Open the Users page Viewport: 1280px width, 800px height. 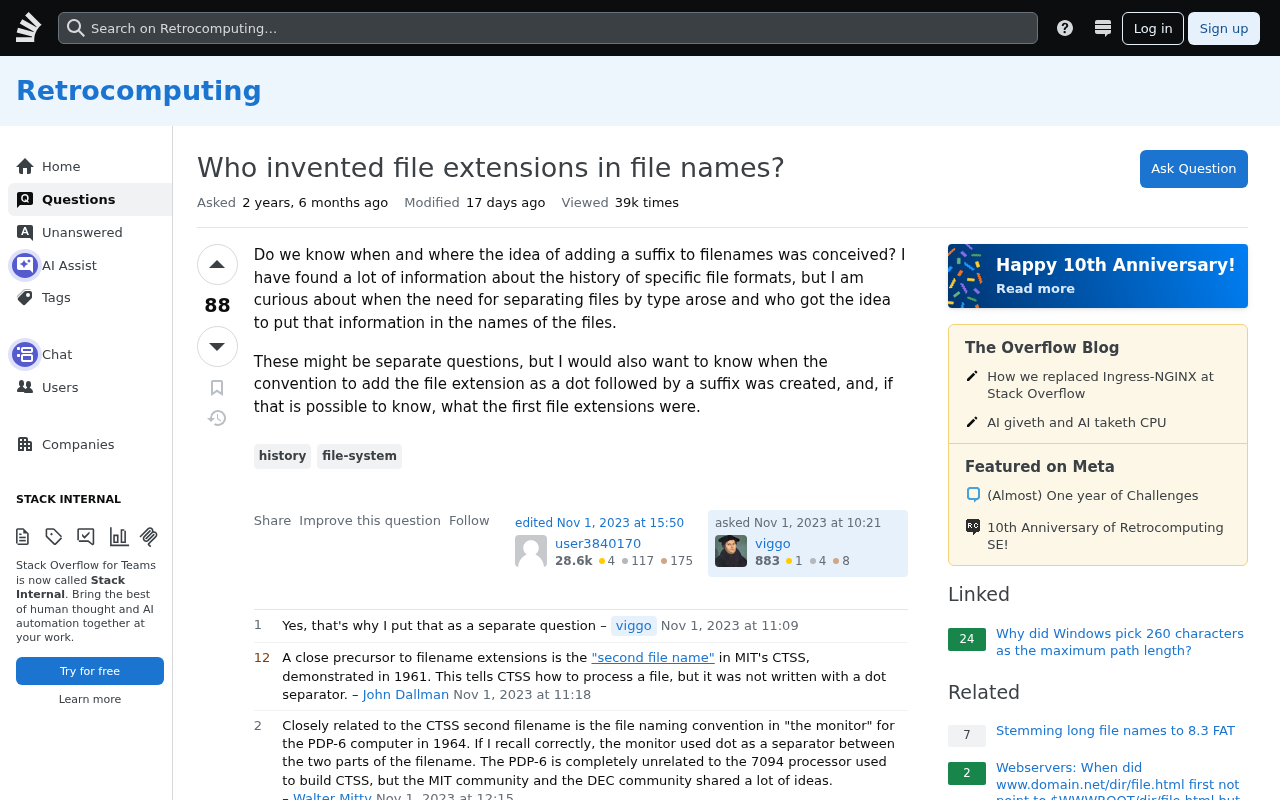pos(90,387)
